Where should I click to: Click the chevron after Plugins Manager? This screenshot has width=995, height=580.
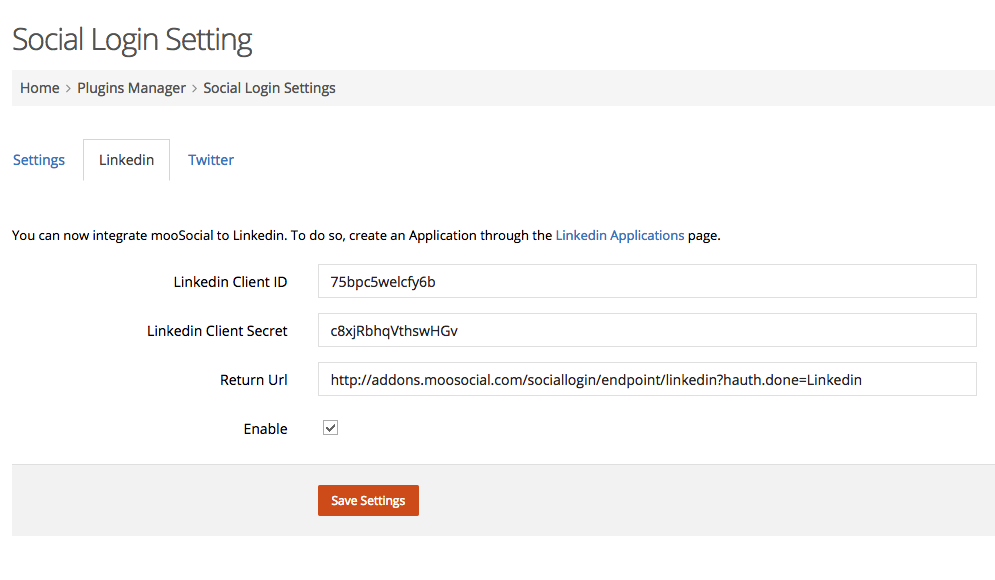(x=195, y=89)
